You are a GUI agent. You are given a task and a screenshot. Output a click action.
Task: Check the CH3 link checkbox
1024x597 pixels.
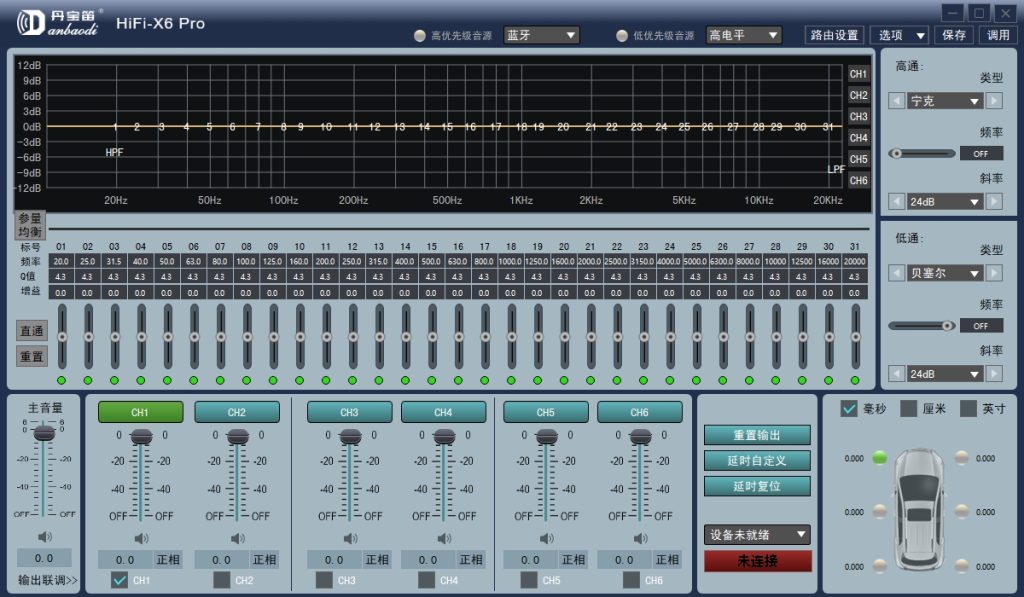324,579
